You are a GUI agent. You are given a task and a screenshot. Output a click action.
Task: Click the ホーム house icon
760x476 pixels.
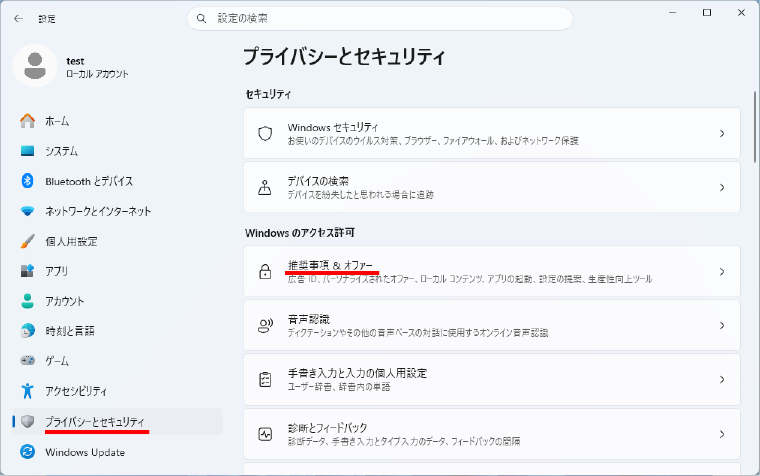point(28,121)
